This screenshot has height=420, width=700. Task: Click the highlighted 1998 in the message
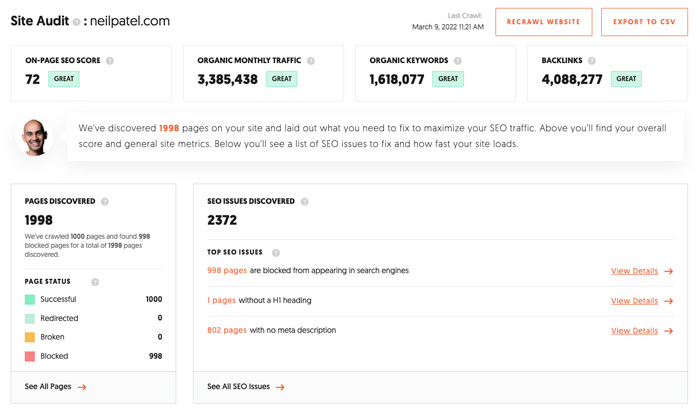tap(169, 128)
